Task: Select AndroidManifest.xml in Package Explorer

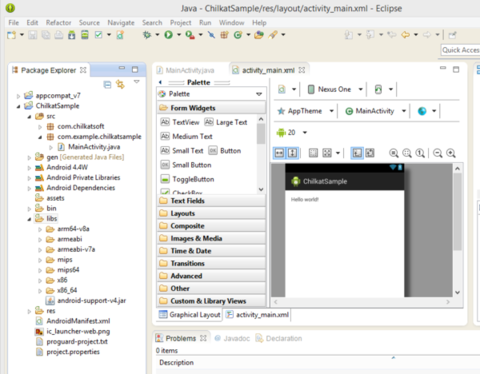Action: tap(78, 321)
